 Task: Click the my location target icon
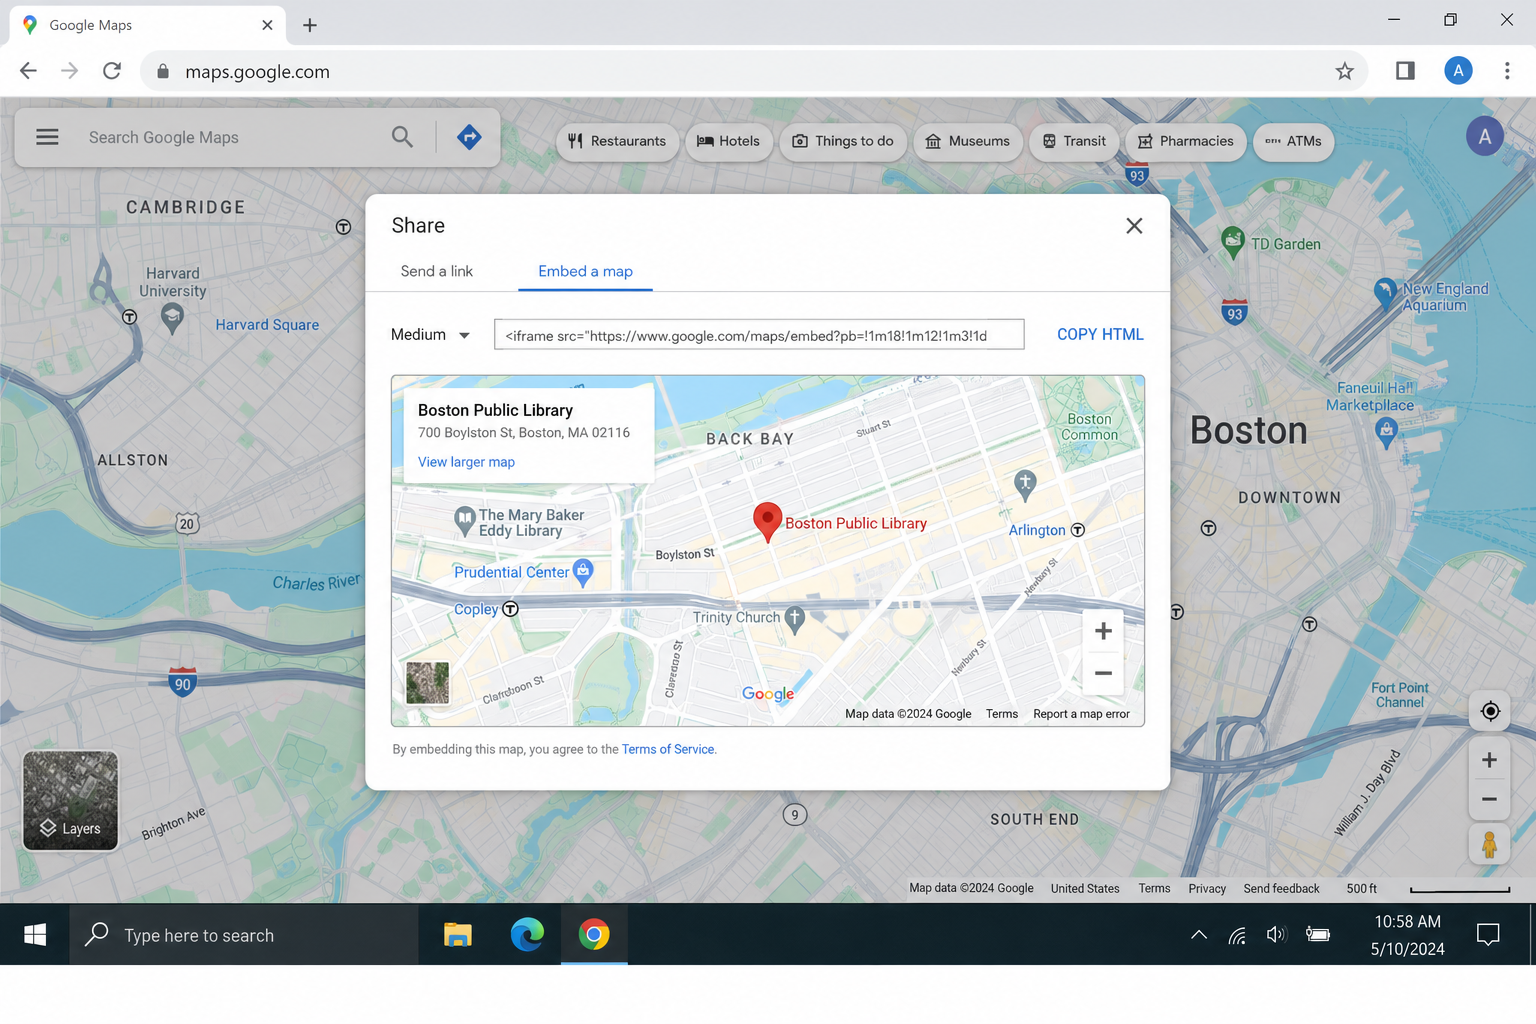(1490, 711)
